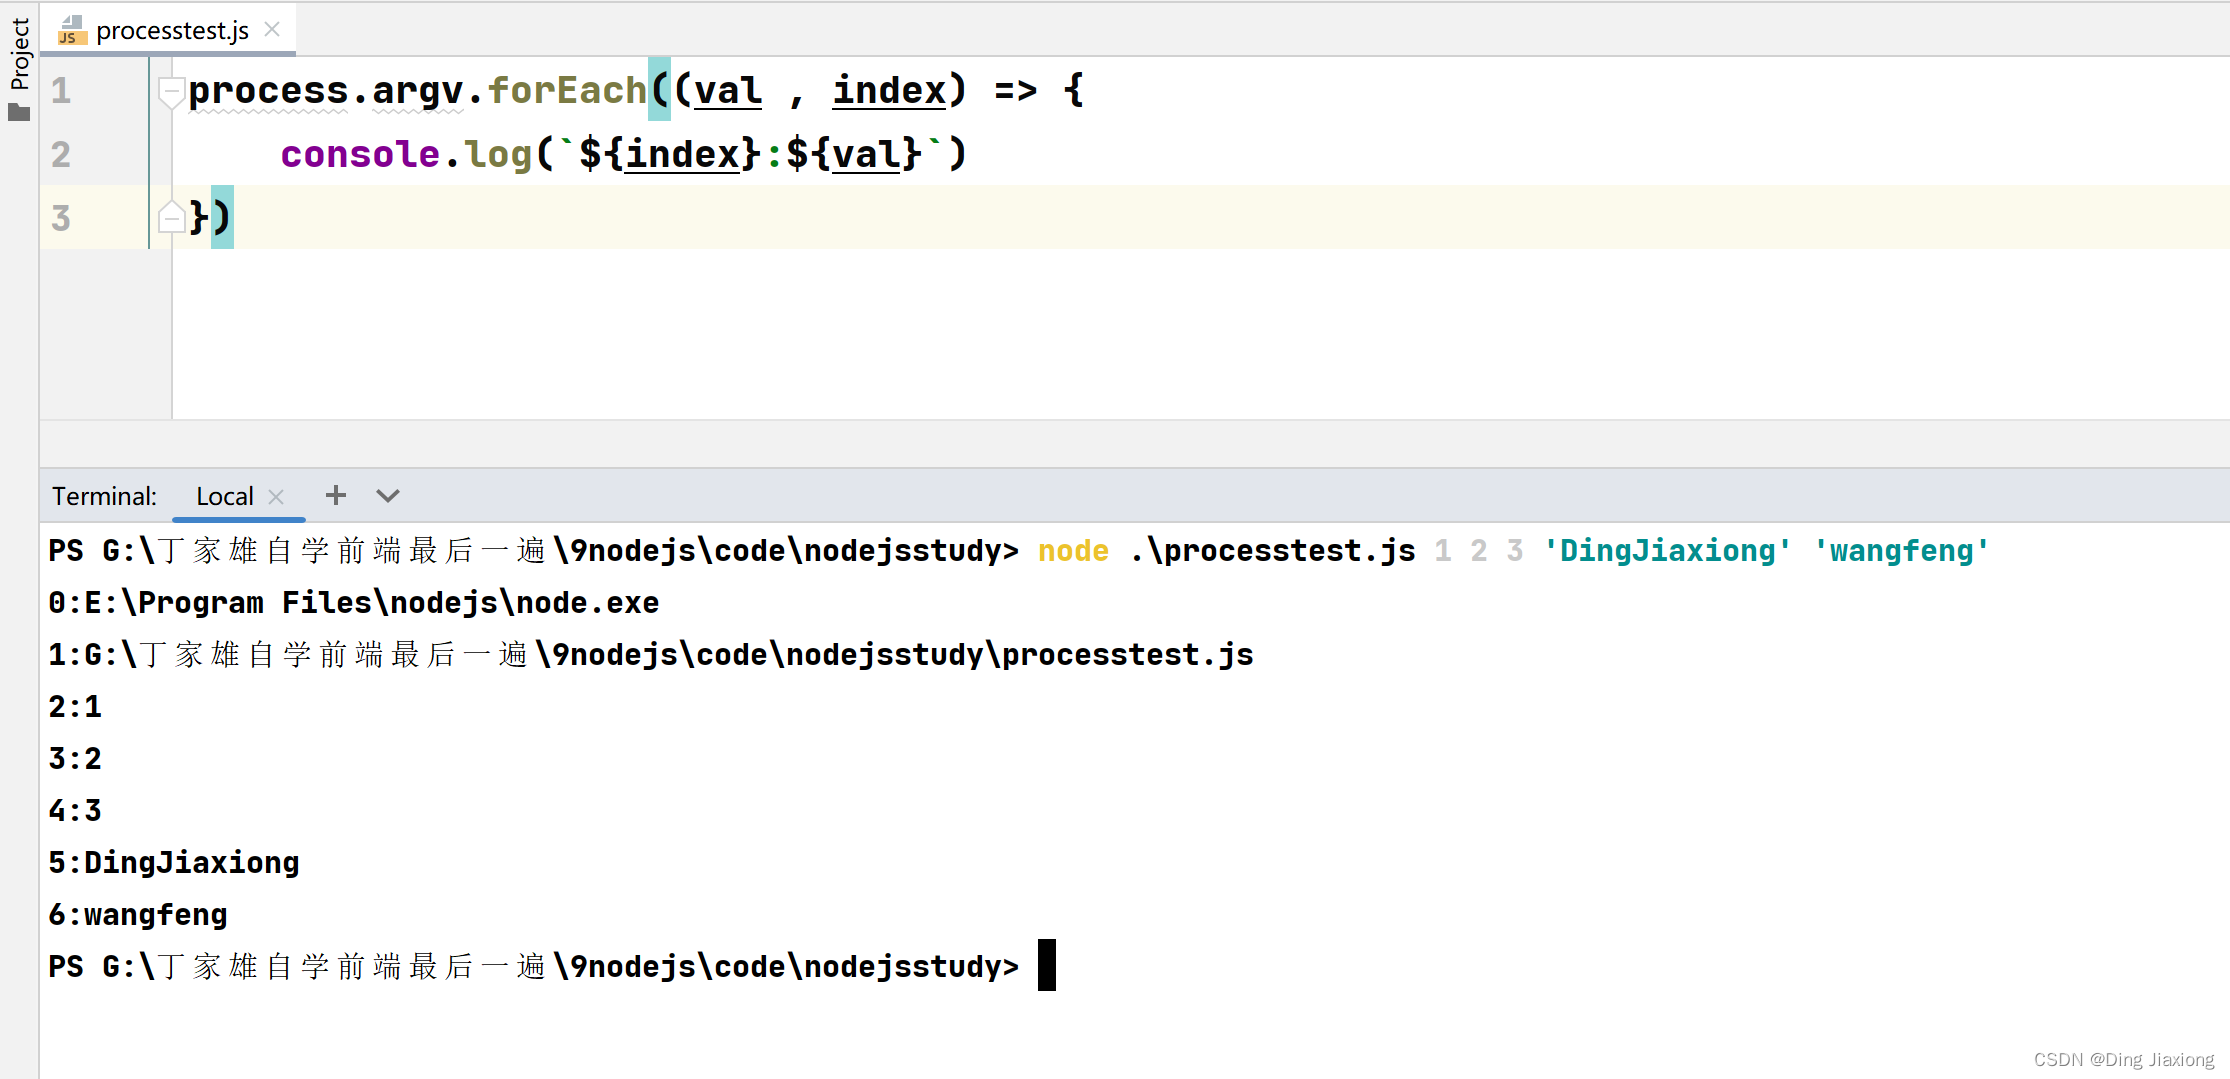Image resolution: width=2230 pixels, height=1079 pixels.
Task: Click terminal output line '3:2'
Action: 75,759
